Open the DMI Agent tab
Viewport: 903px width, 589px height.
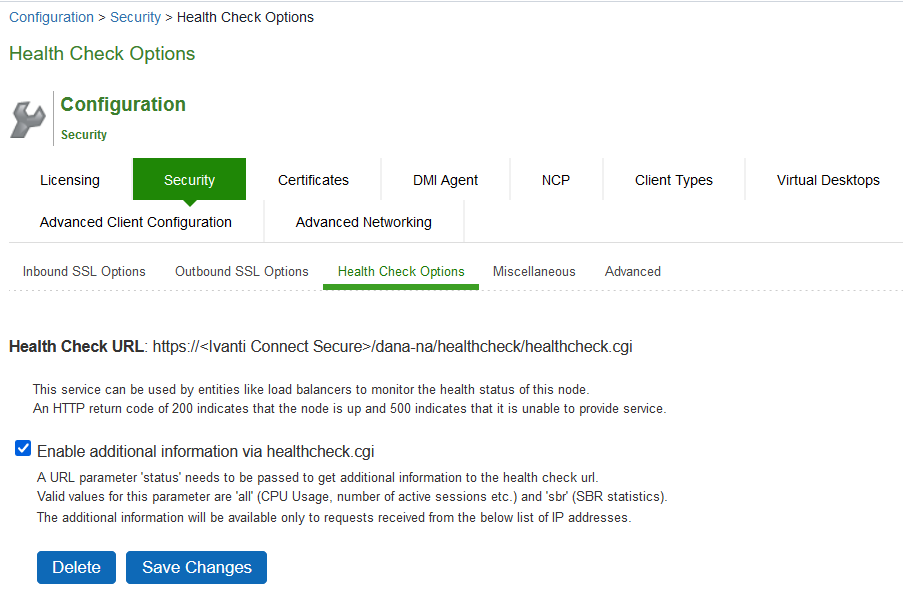445,180
